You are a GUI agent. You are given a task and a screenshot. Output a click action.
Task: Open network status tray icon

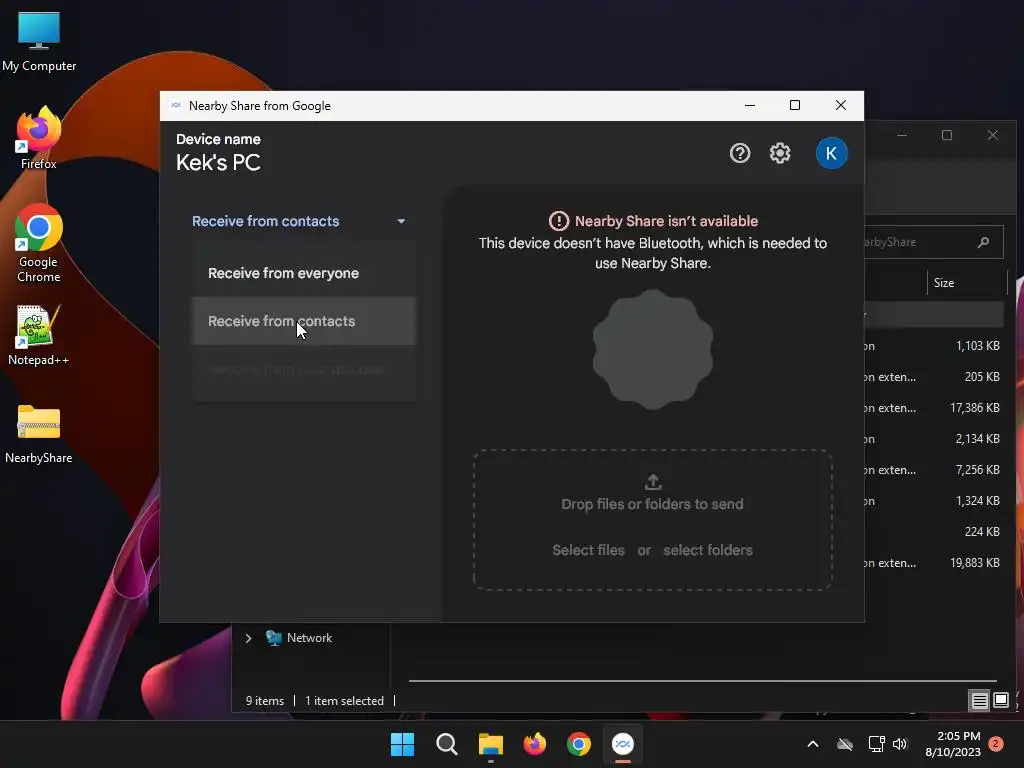tap(876, 744)
